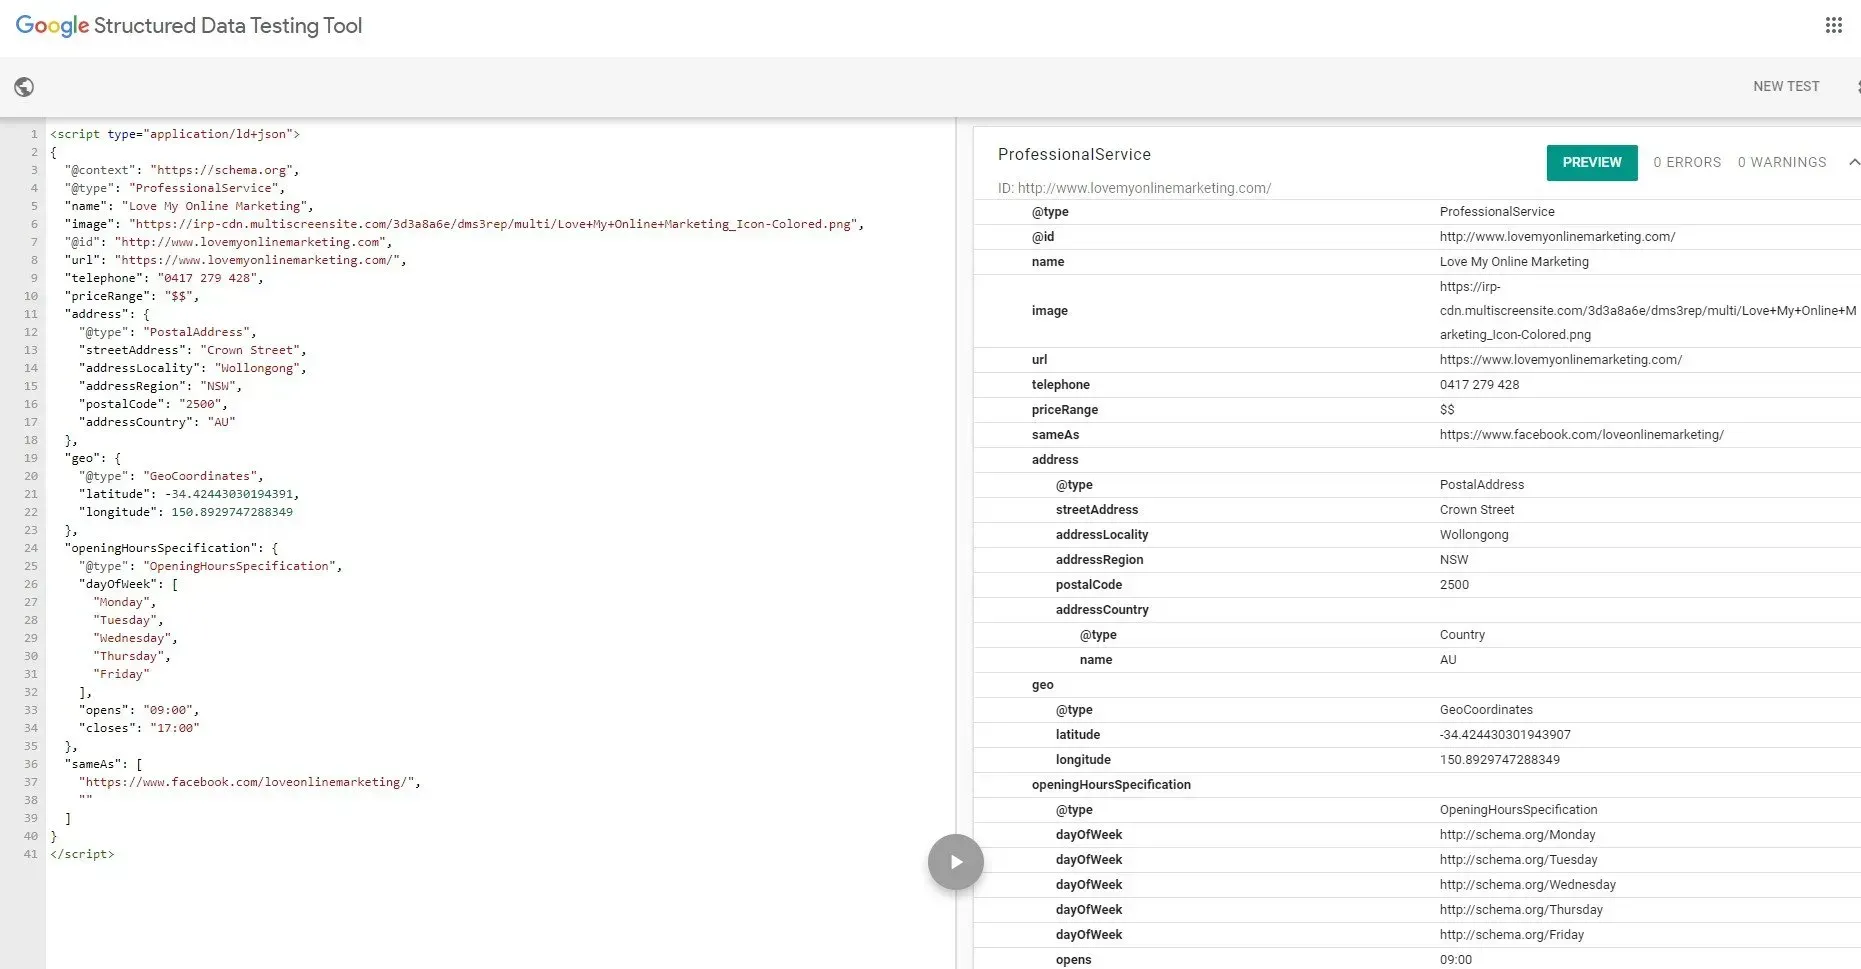Click the dayOfWeek value schema.org/Monday
The image size is (1861, 969).
1517,835
